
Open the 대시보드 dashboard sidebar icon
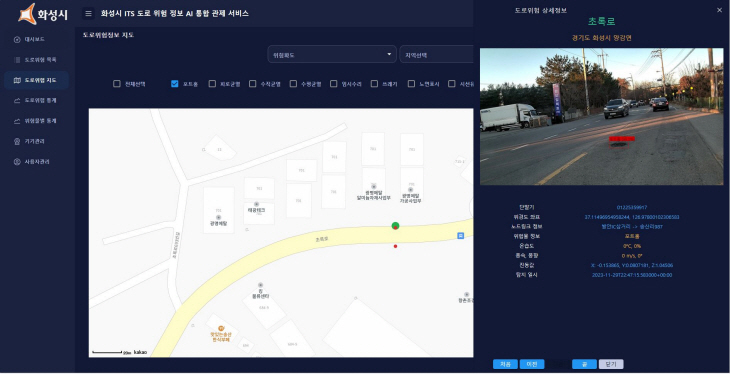(x=17, y=40)
